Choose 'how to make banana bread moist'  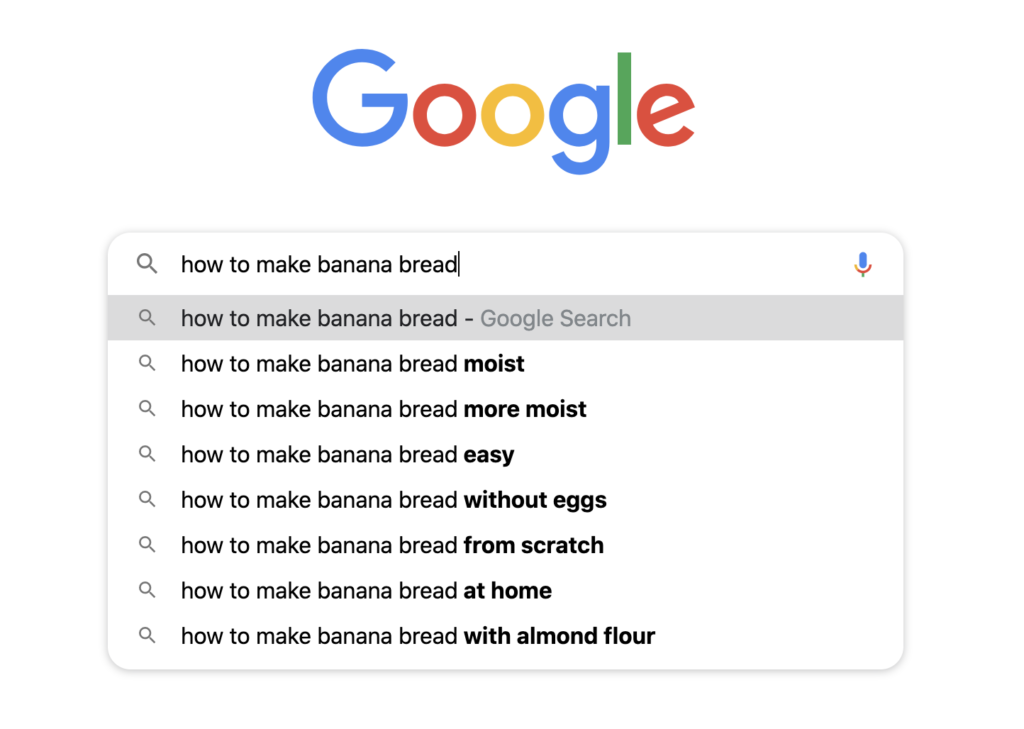pos(352,364)
